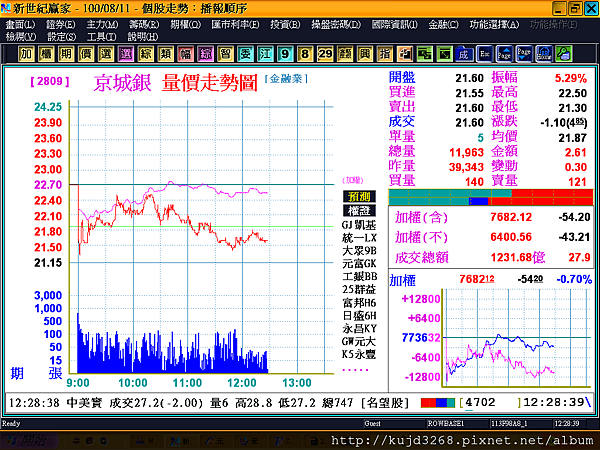Select warrant 25群益 in the list

click(359, 290)
